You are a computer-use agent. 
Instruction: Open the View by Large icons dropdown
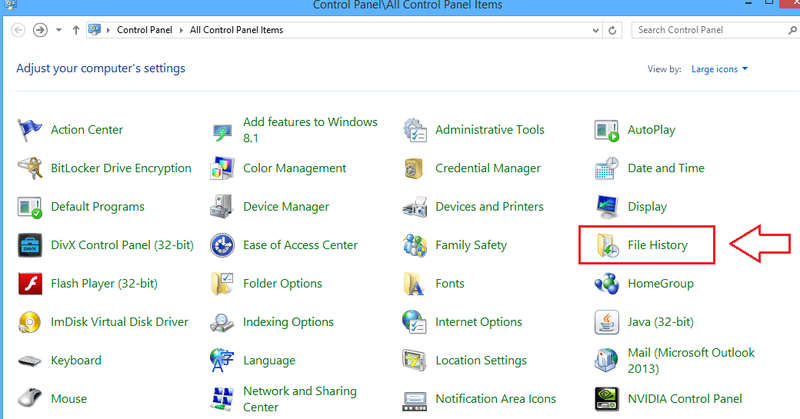point(719,69)
